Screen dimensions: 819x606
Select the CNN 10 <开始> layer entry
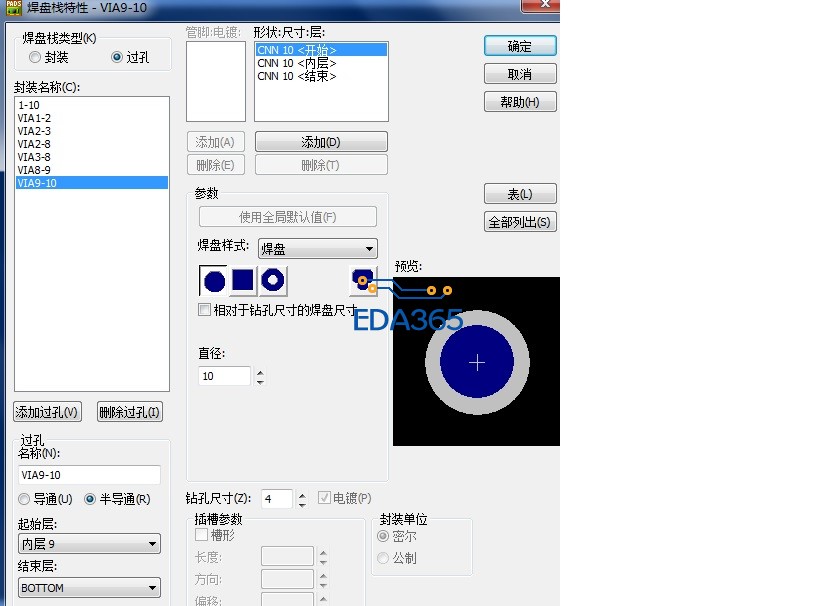(x=321, y=50)
